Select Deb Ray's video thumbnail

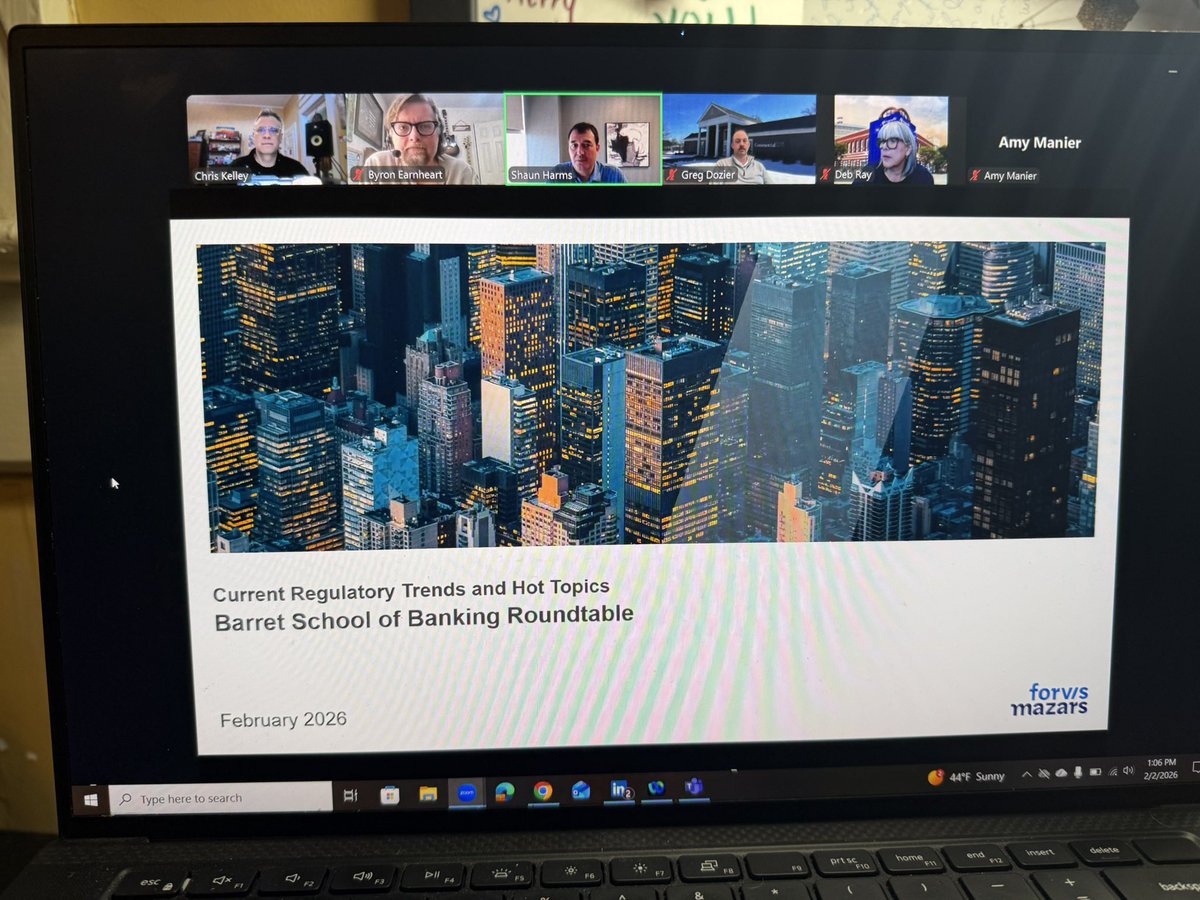coord(891,139)
